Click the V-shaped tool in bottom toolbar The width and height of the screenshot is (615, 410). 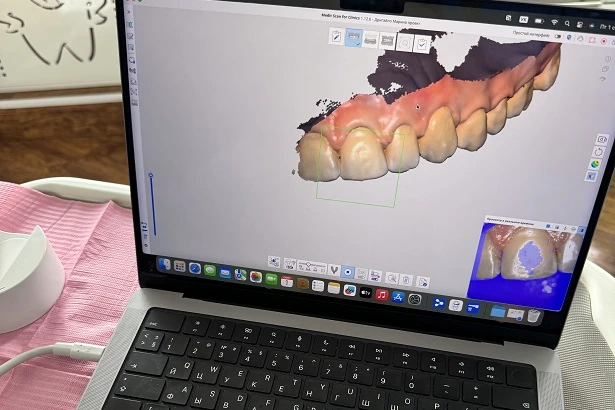334,270
